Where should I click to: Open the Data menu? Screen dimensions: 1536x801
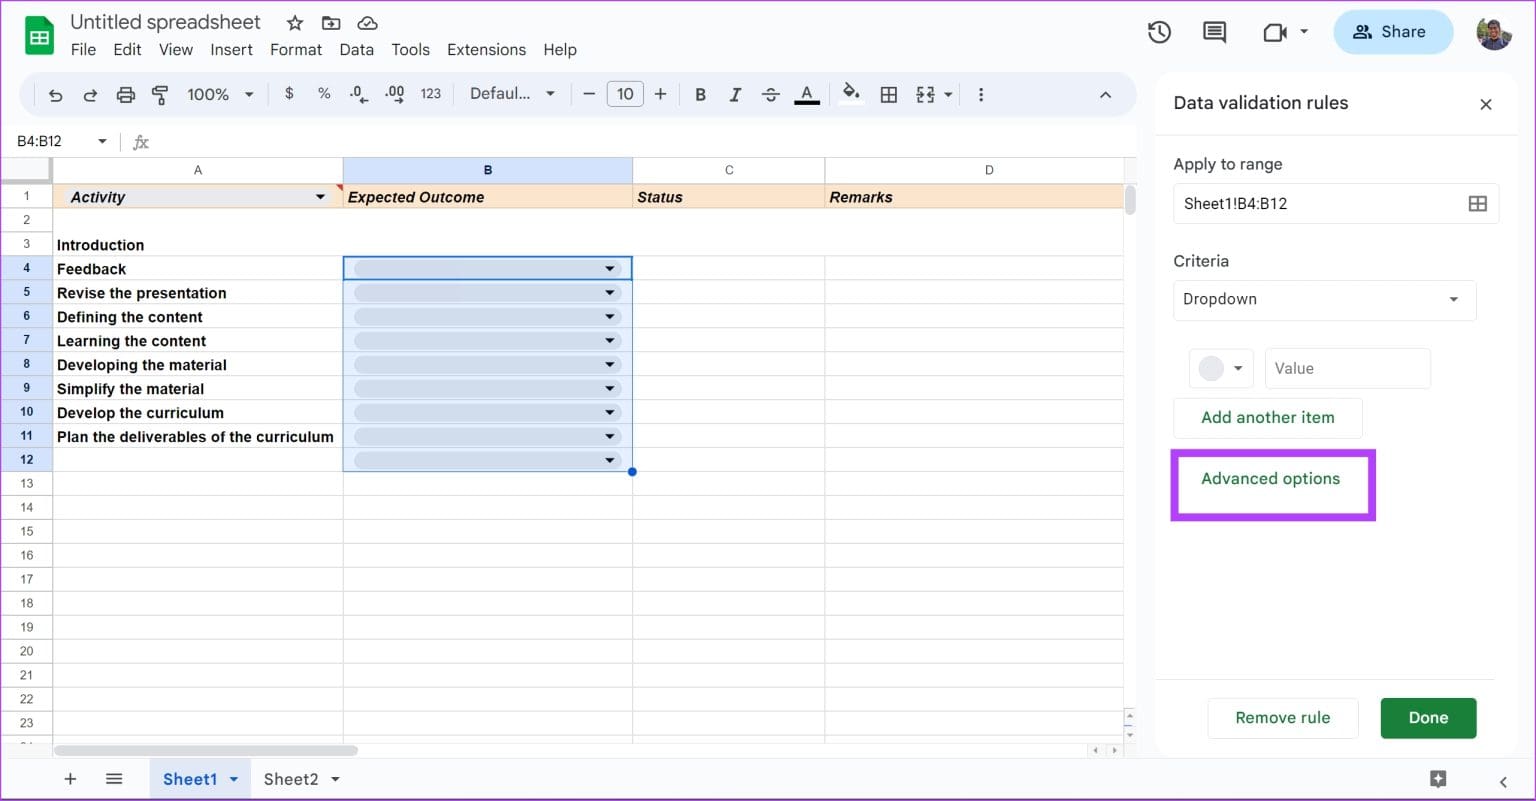tap(356, 49)
